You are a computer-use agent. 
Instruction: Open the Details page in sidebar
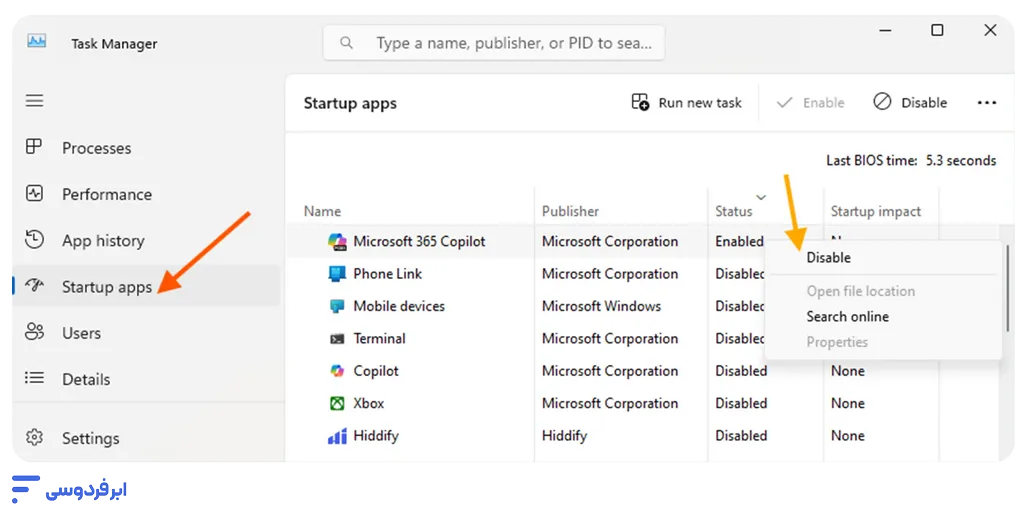[x=85, y=379]
